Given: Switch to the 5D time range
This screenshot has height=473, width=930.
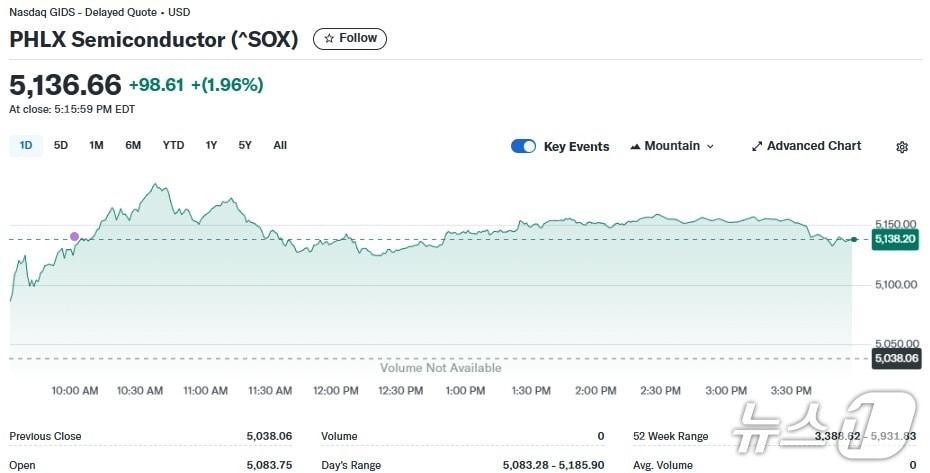Looking at the screenshot, I should 61,145.
